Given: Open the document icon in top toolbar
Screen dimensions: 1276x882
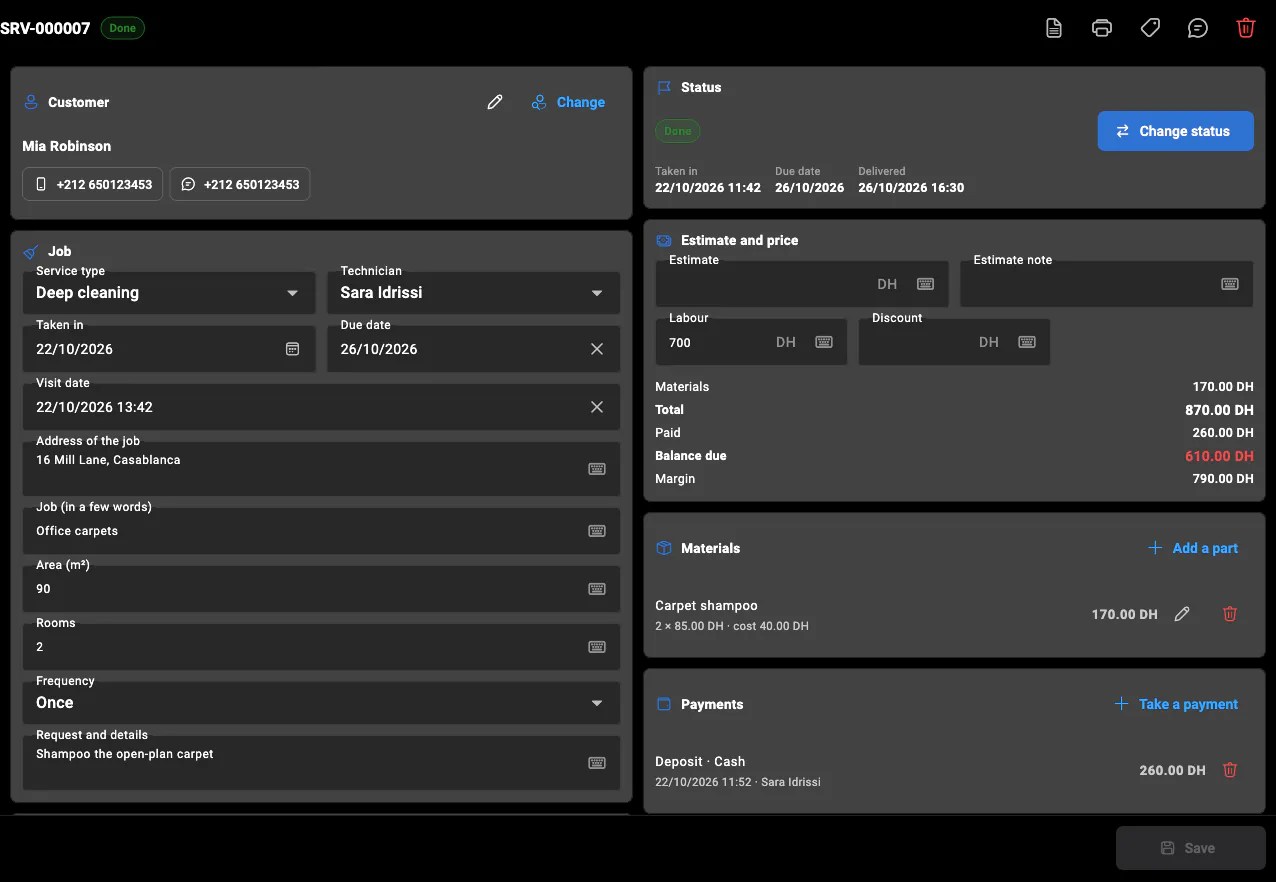Looking at the screenshot, I should coord(1054,28).
